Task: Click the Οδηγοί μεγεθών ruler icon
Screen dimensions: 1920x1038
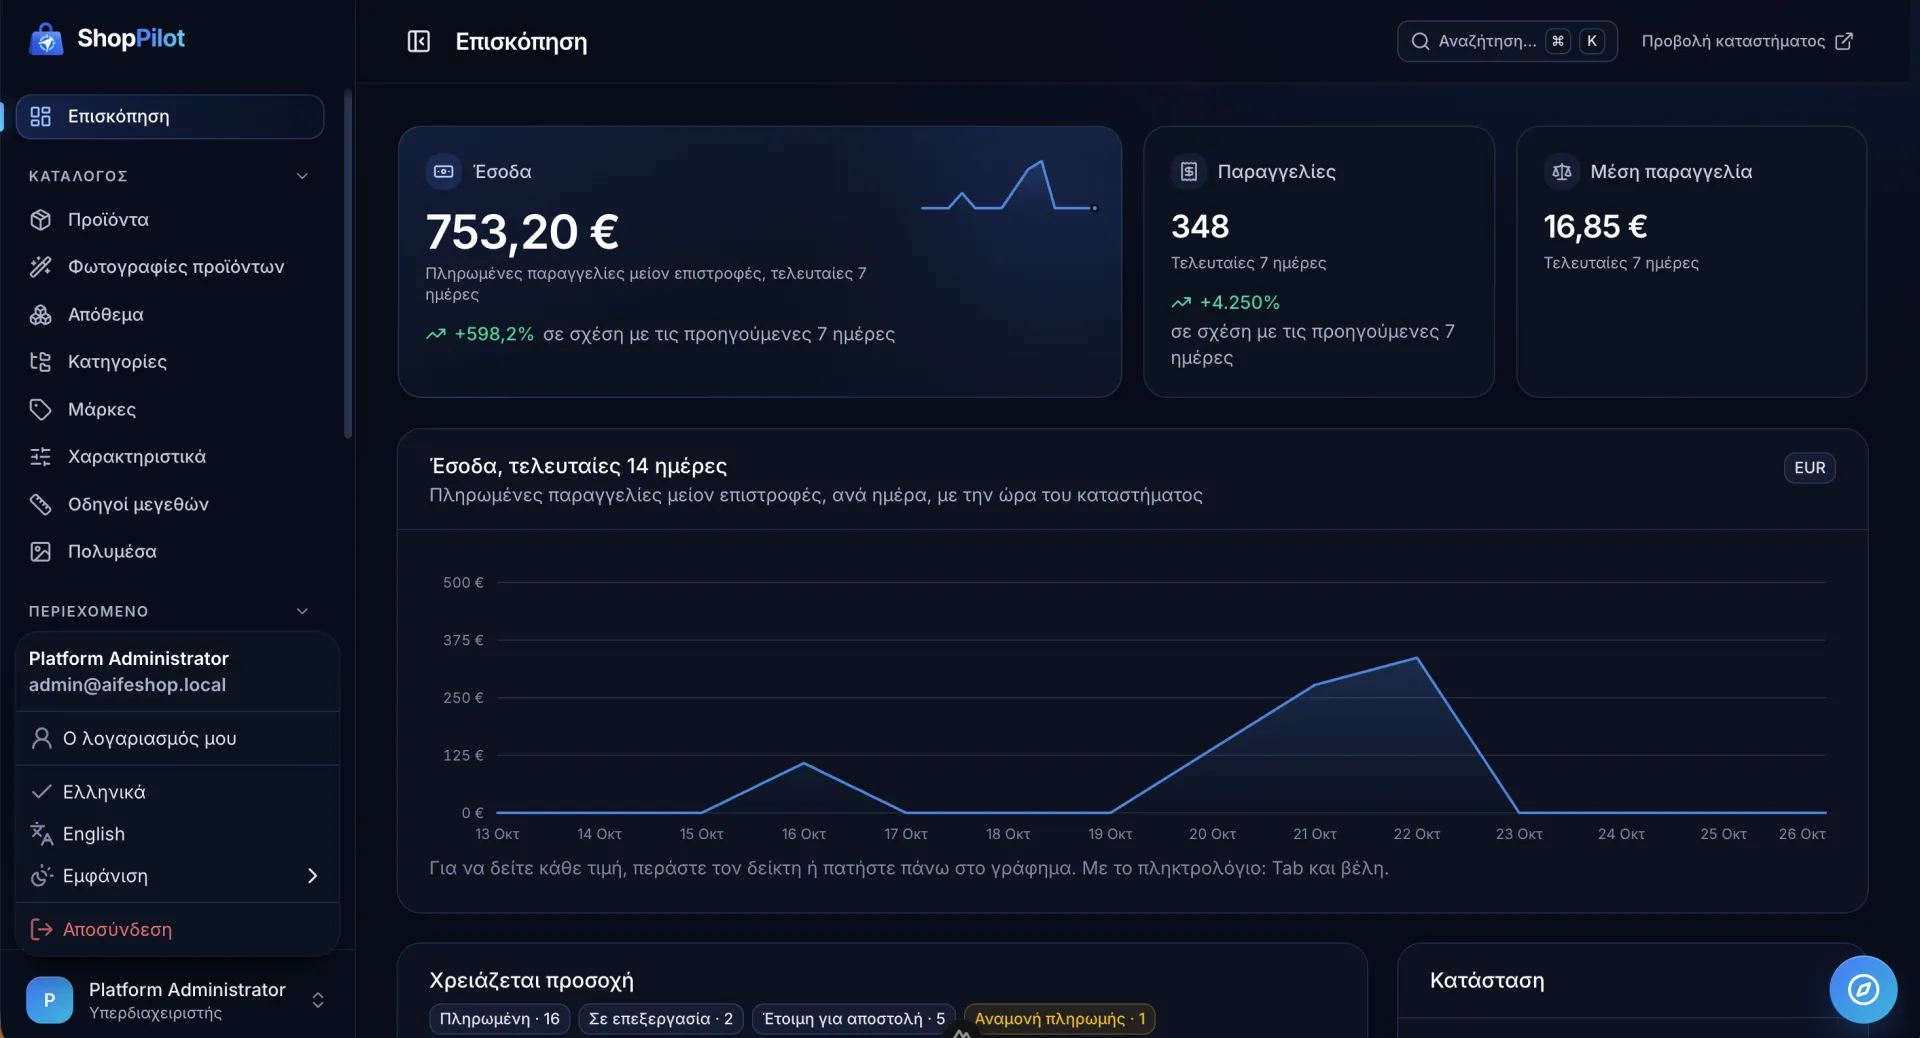Action: (40, 504)
